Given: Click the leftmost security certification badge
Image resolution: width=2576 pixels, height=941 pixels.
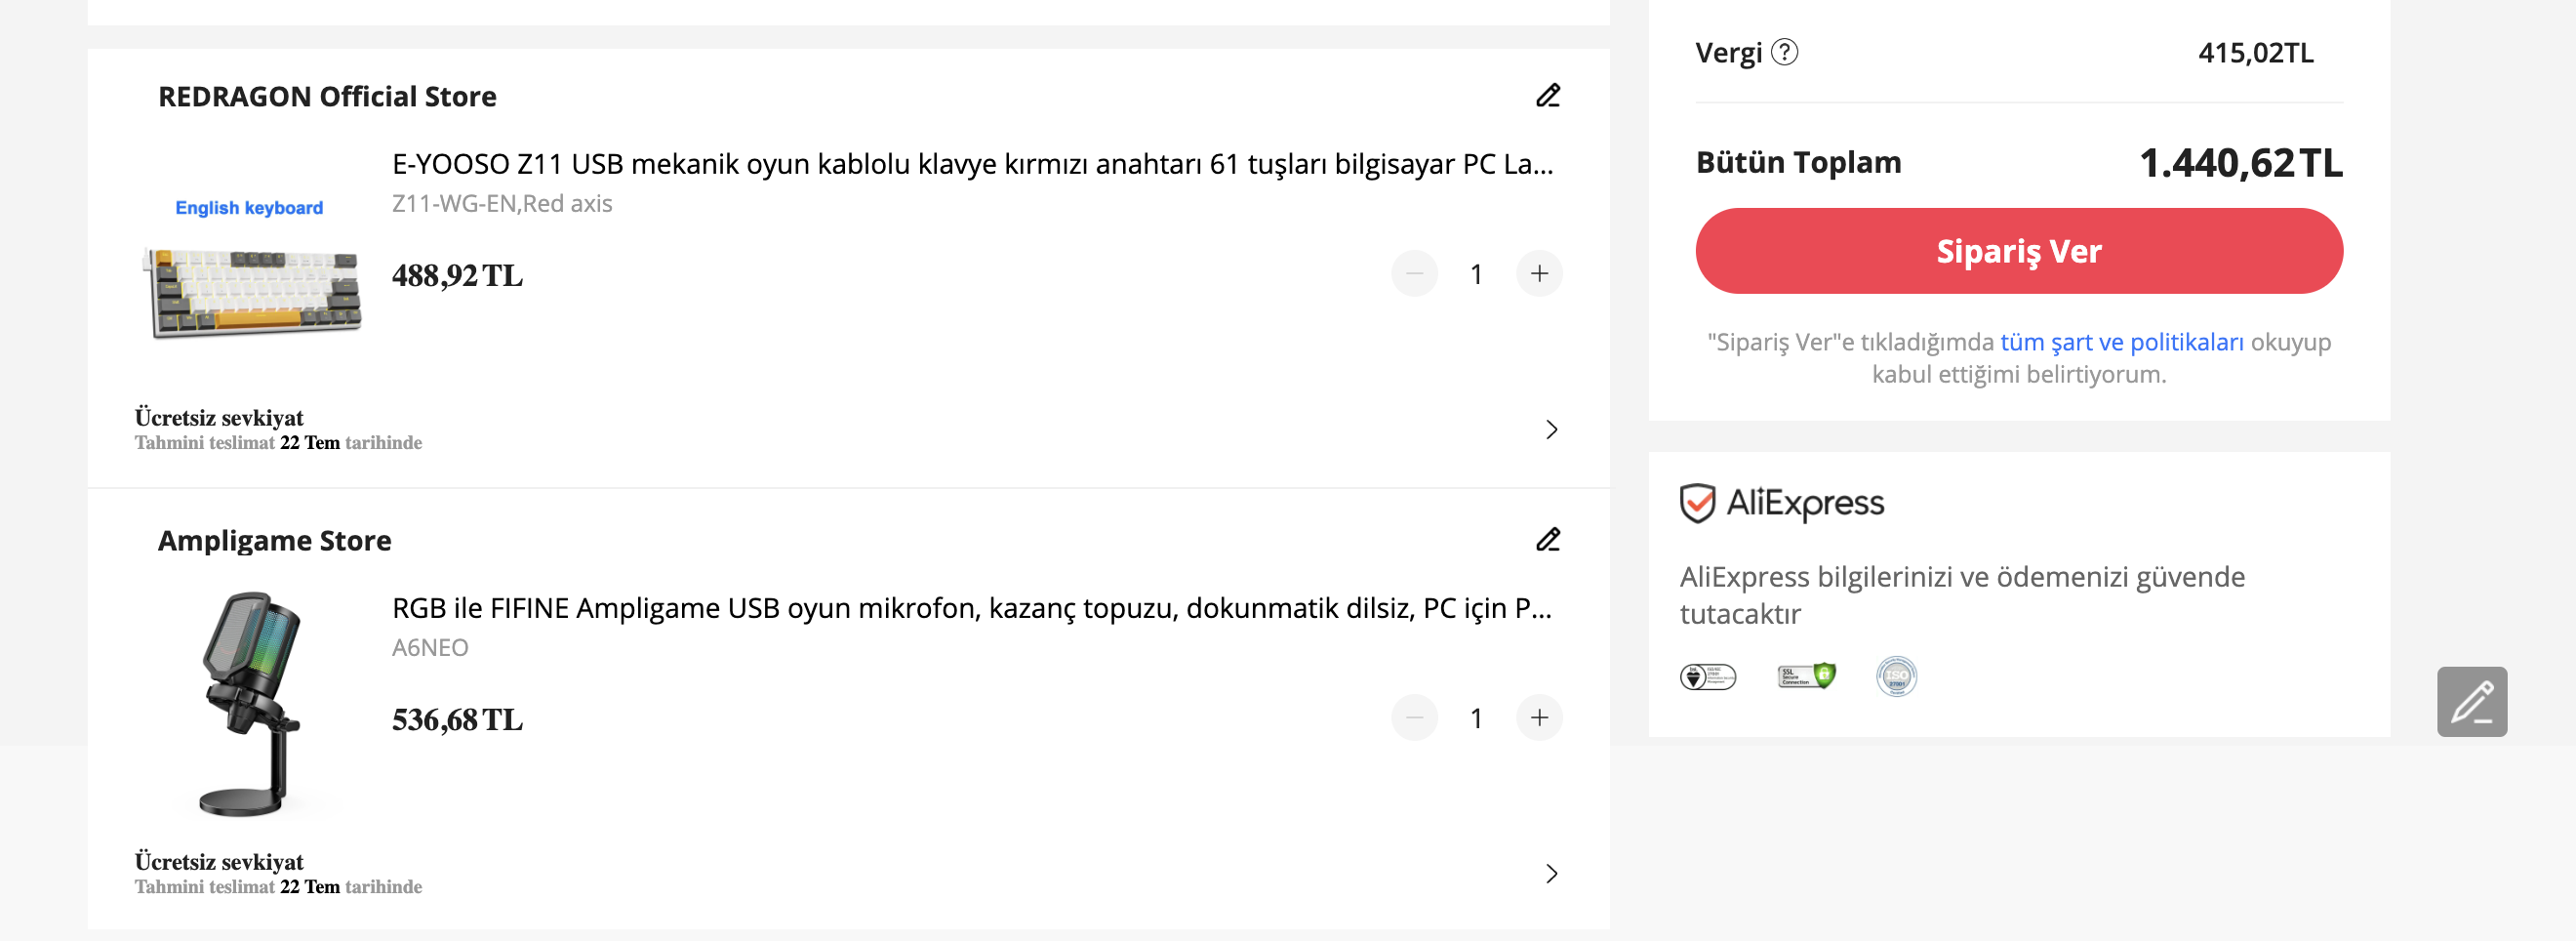Looking at the screenshot, I should (x=1708, y=677).
